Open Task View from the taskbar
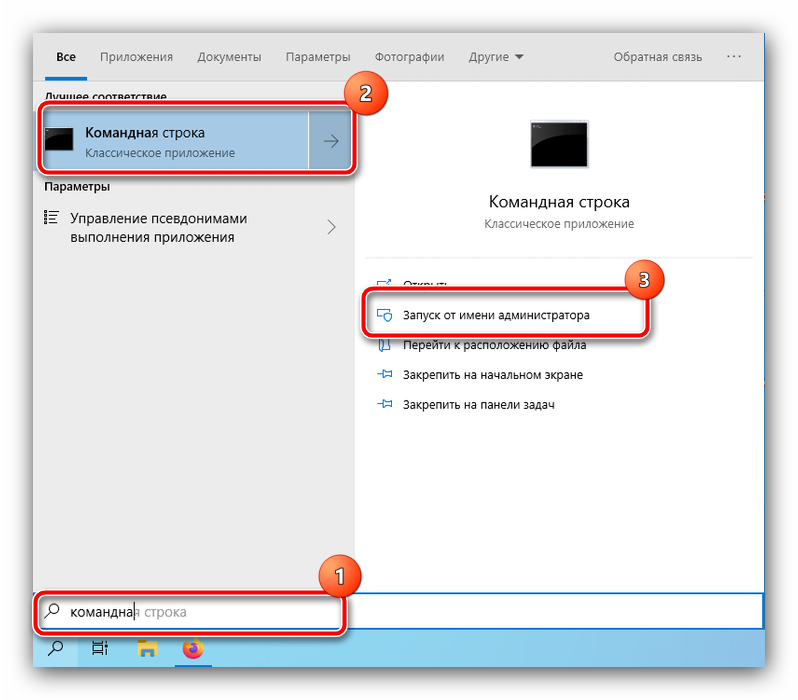Image resolution: width=798 pixels, height=700 pixels. 100,649
